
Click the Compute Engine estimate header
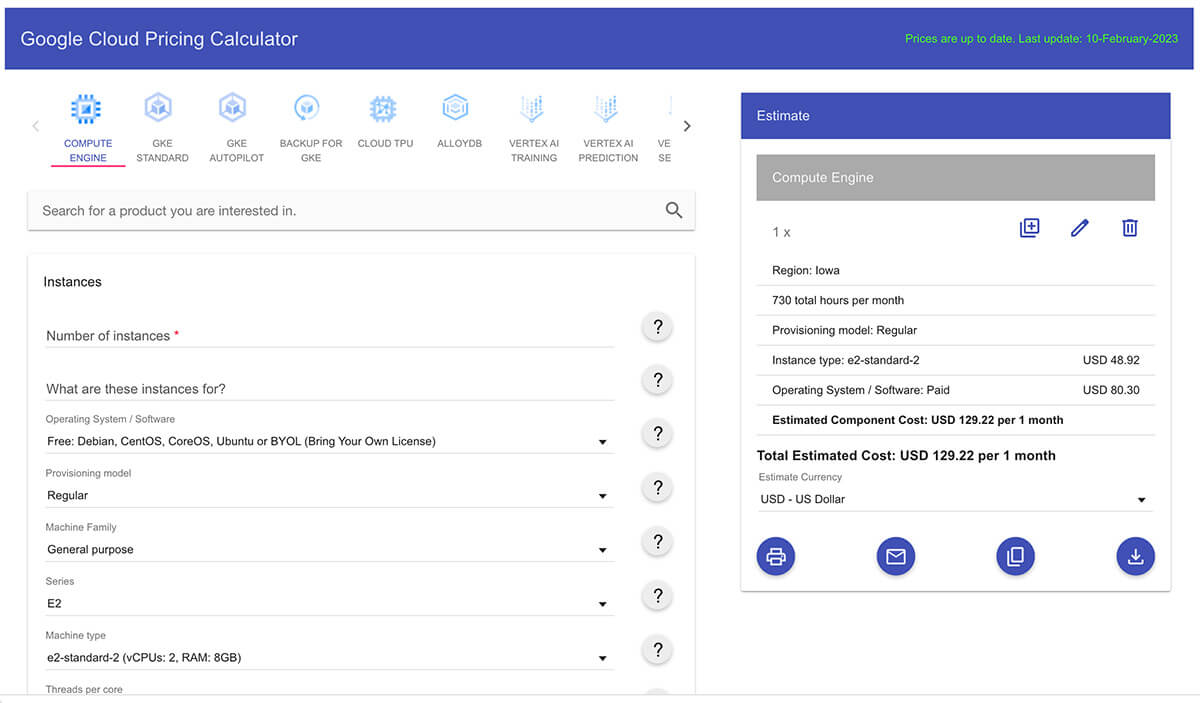click(956, 177)
